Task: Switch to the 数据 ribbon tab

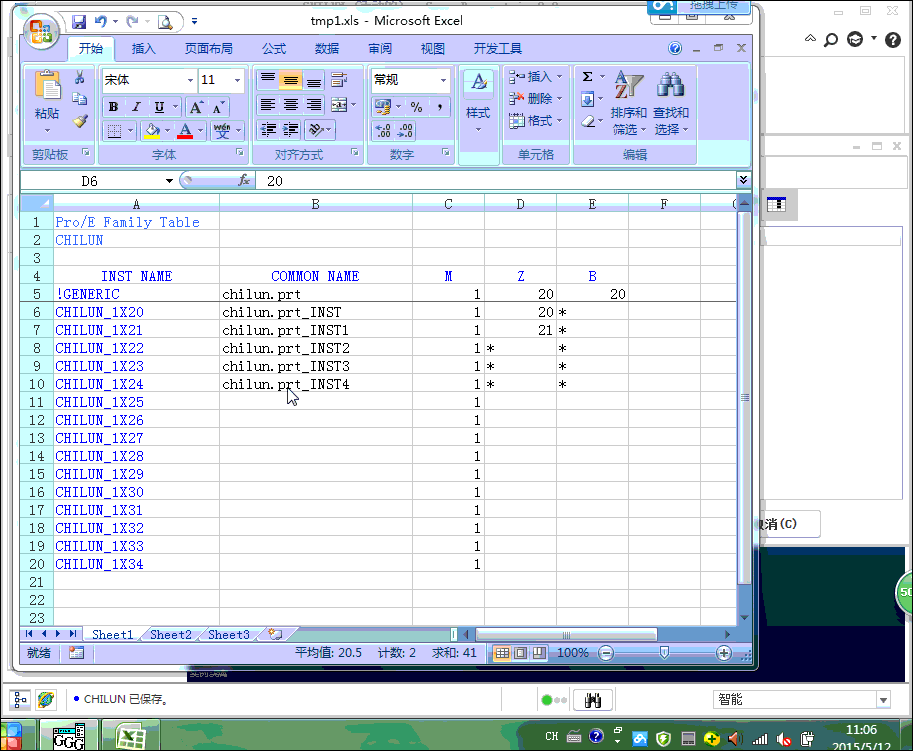Action: coord(327,48)
